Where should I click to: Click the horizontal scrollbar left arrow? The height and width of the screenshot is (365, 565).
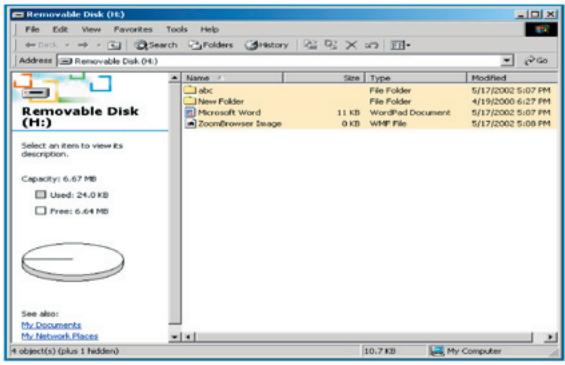(189, 337)
